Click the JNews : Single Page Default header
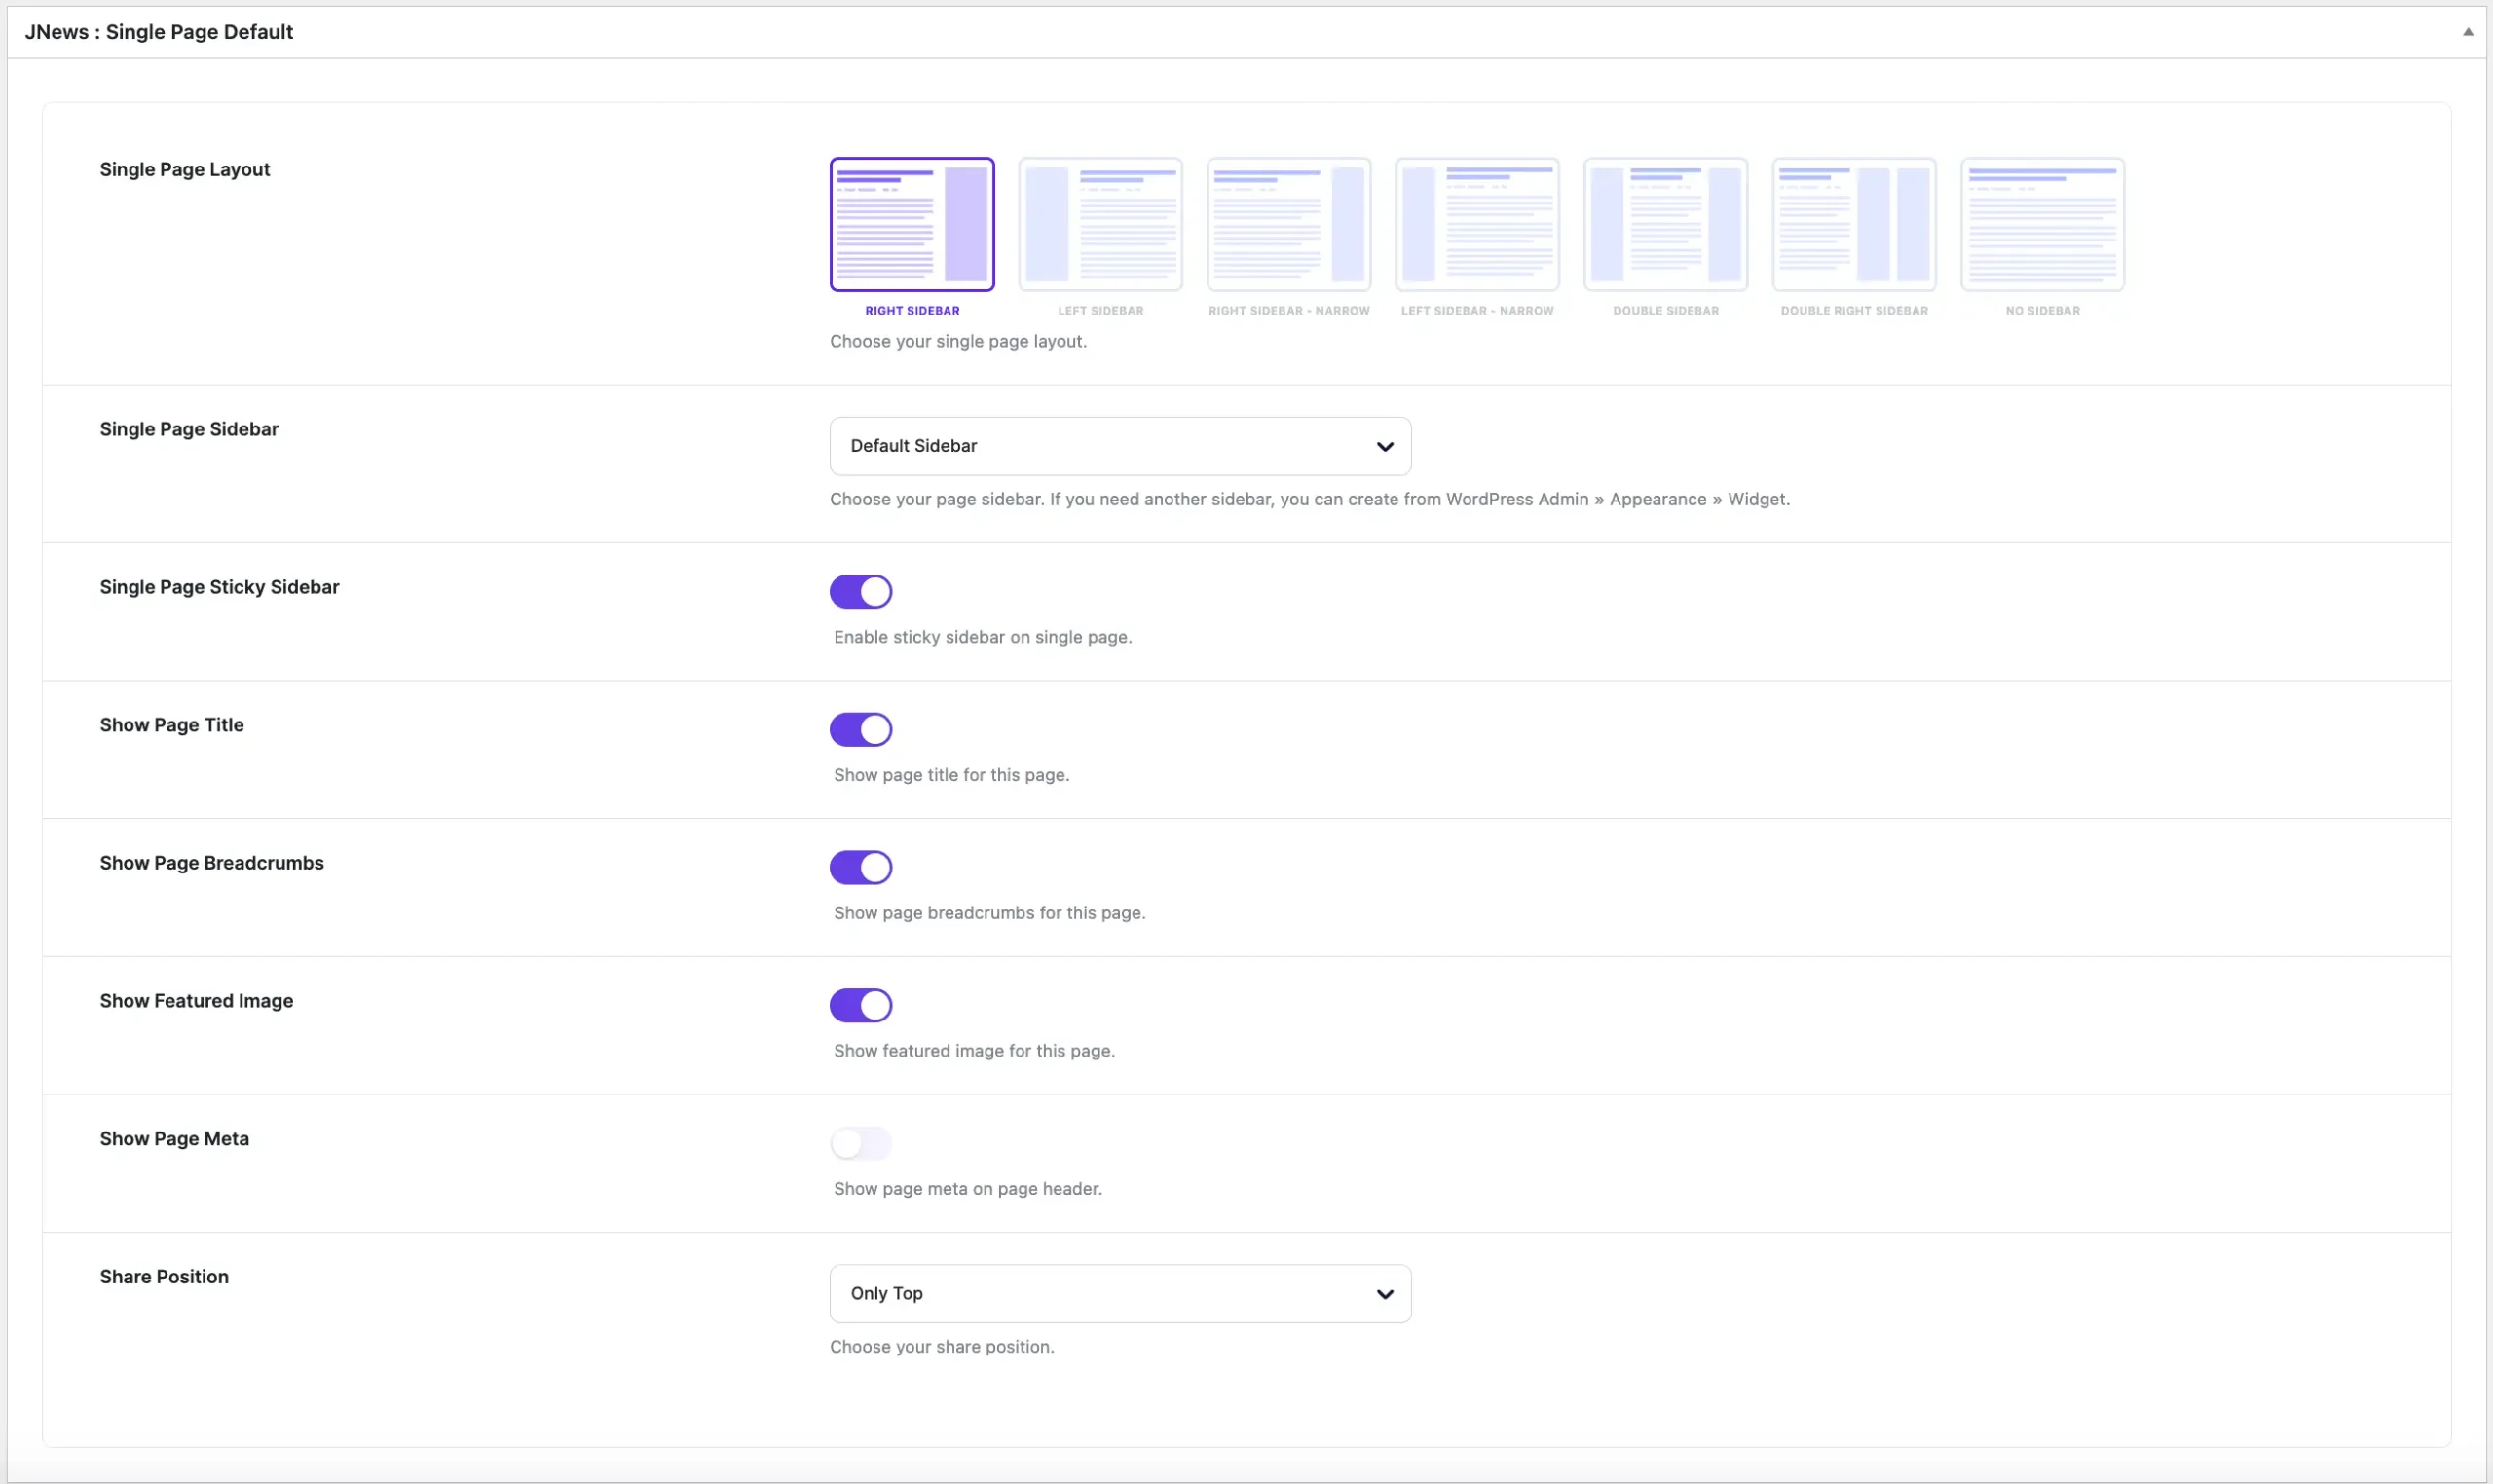 [x=159, y=32]
